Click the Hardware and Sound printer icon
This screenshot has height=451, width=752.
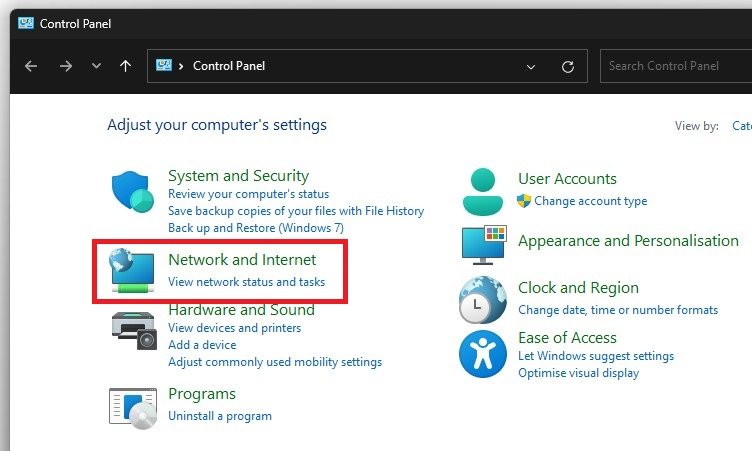[134, 331]
